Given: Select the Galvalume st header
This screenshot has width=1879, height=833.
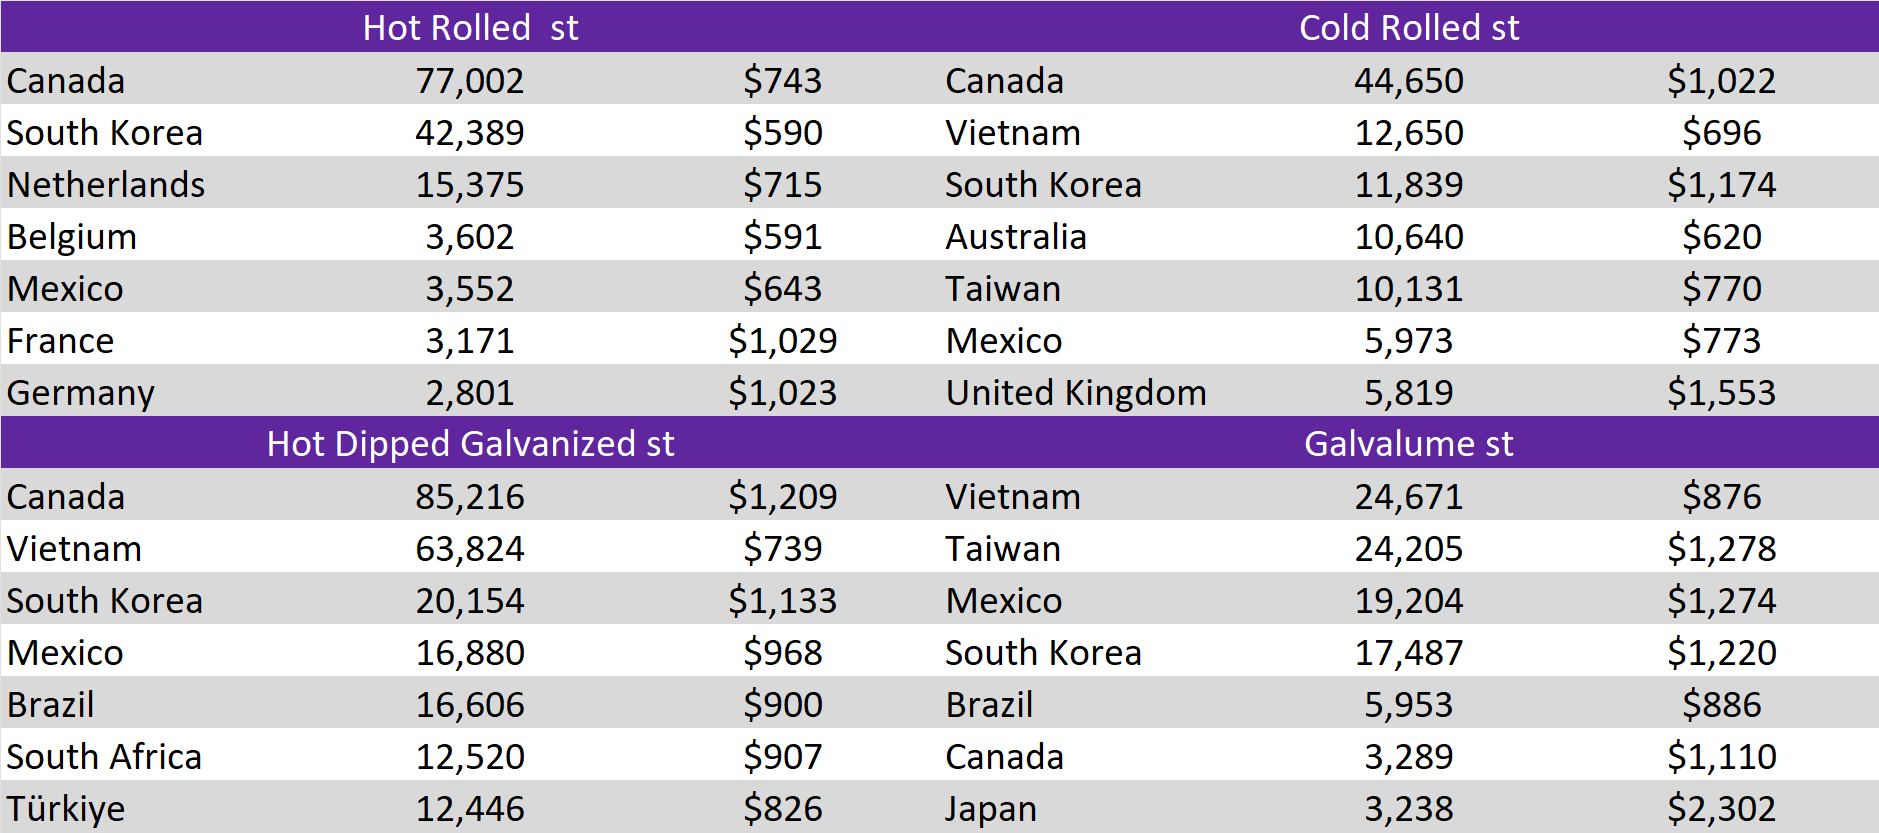Looking at the screenshot, I should (x=1408, y=443).
